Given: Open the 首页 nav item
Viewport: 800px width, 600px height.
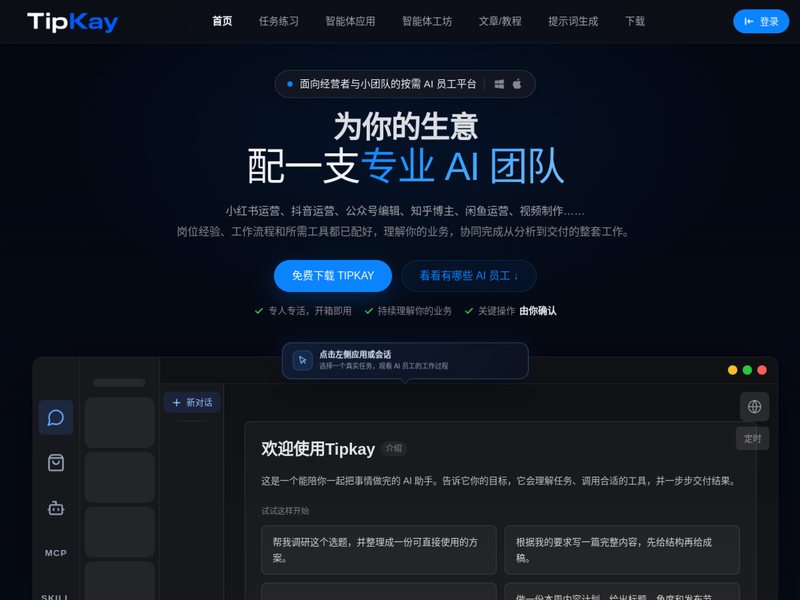Looking at the screenshot, I should pos(222,21).
